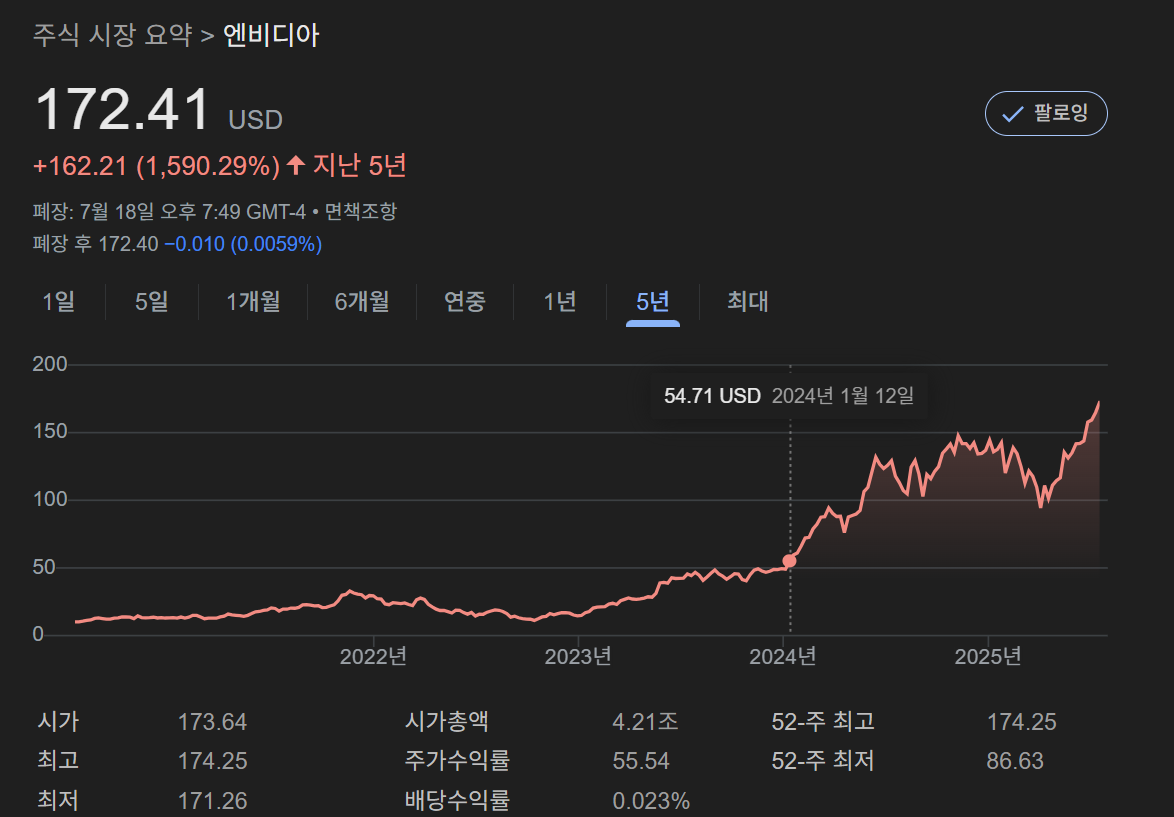Click the 최고 value 174.25
The height and width of the screenshot is (817, 1174).
(212, 761)
